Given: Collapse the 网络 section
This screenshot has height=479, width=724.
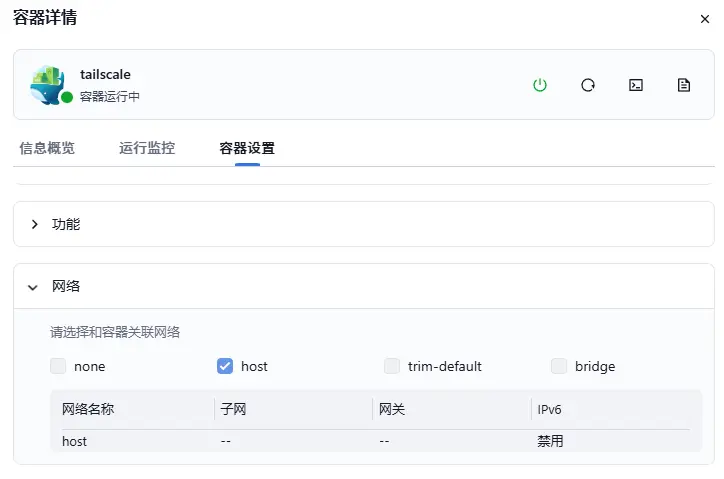Looking at the screenshot, I should click(33, 287).
